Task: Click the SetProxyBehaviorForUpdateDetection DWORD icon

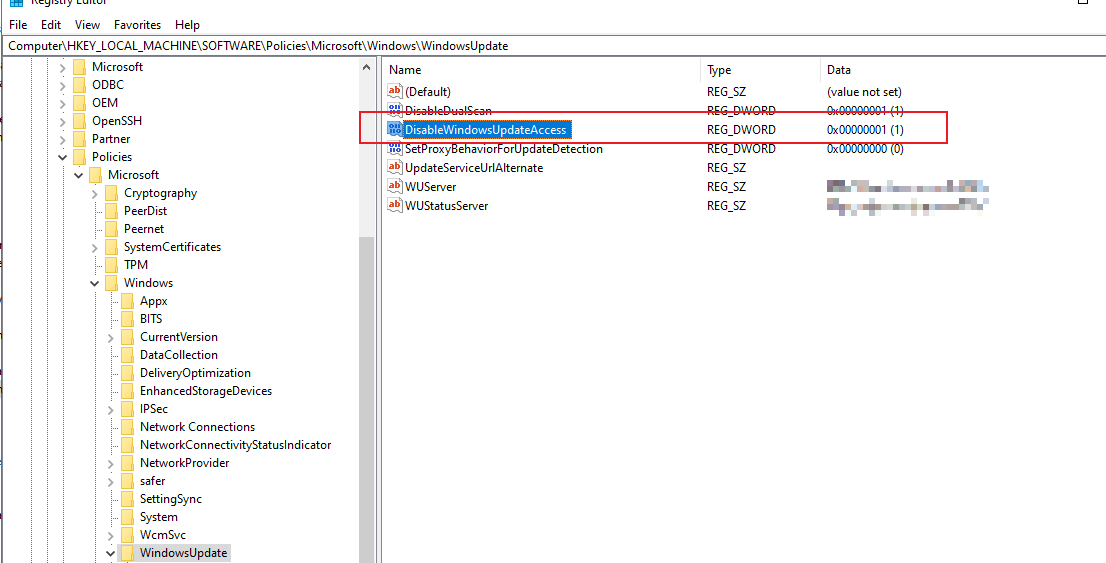Action: coord(394,149)
